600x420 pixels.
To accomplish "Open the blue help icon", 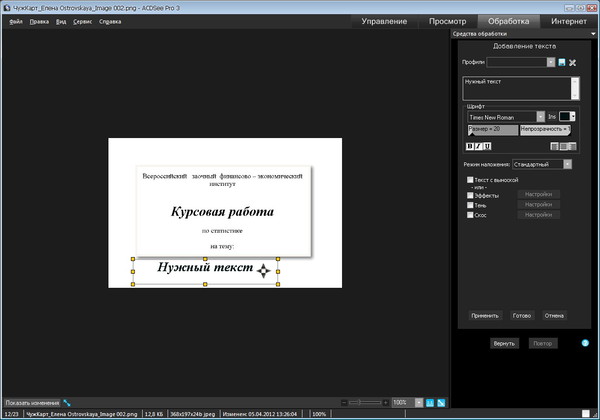I will pyautogui.click(x=585, y=343).
